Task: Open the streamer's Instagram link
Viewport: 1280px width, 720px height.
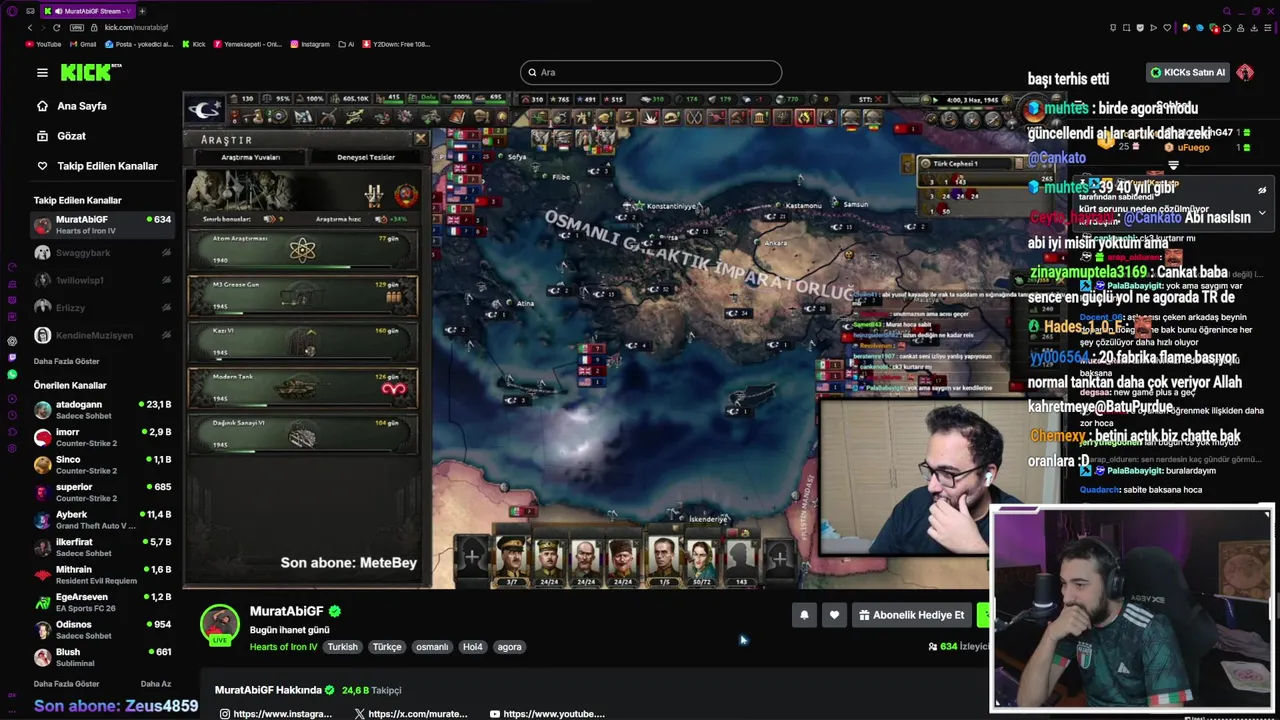Action: (276, 714)
